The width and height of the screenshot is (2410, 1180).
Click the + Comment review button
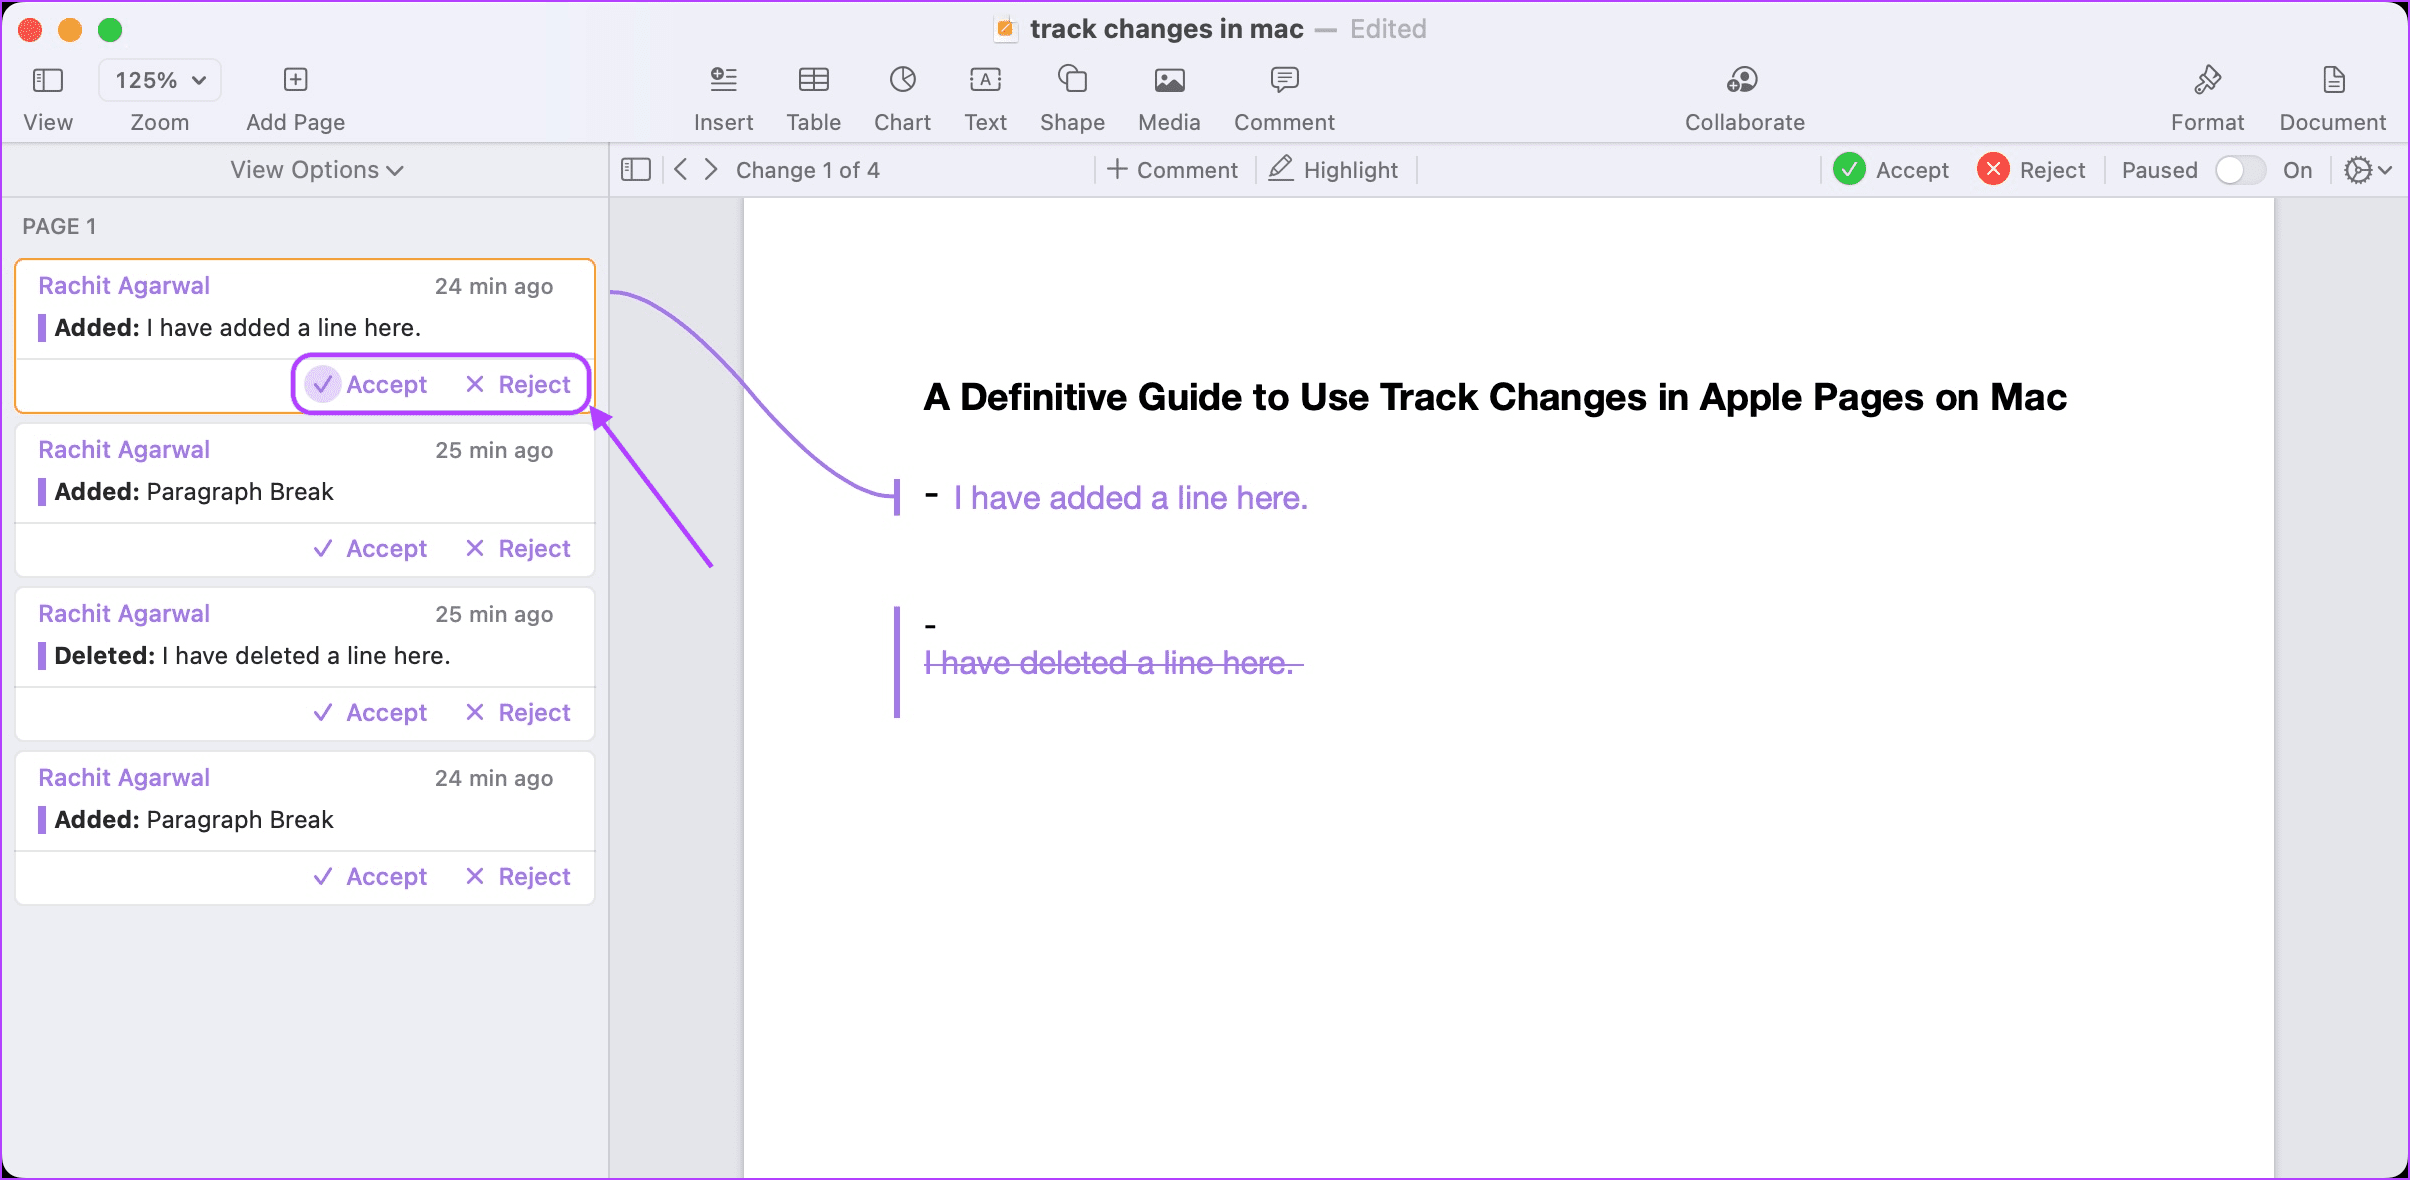point(1173,170)
